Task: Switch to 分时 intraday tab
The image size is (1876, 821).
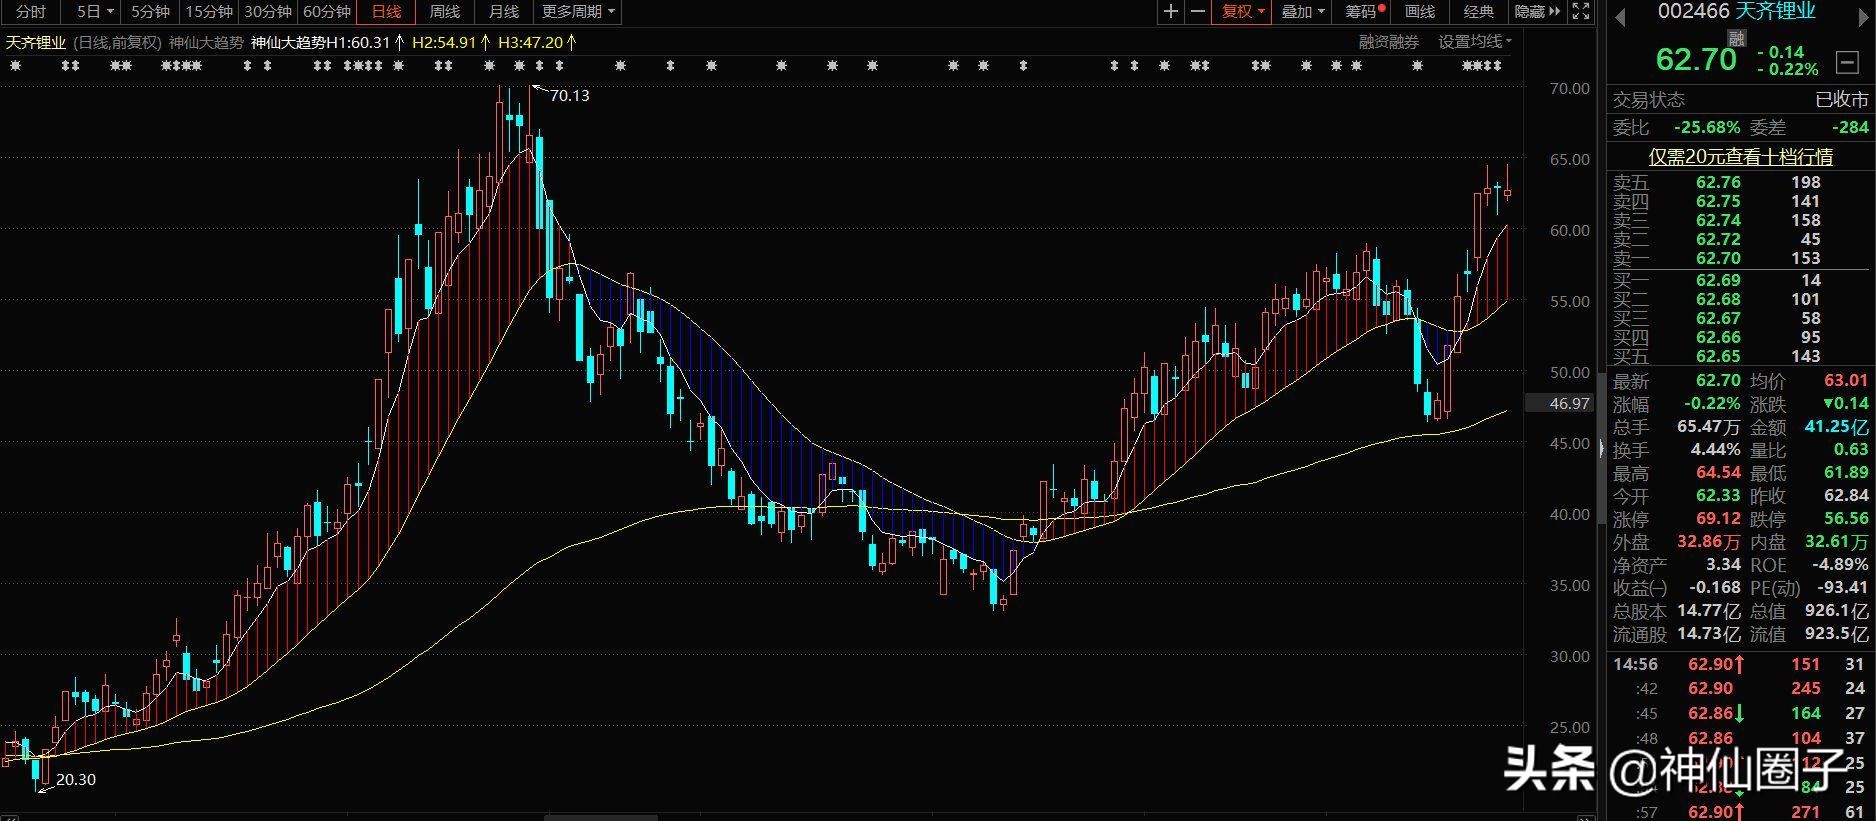Action: 31,12
